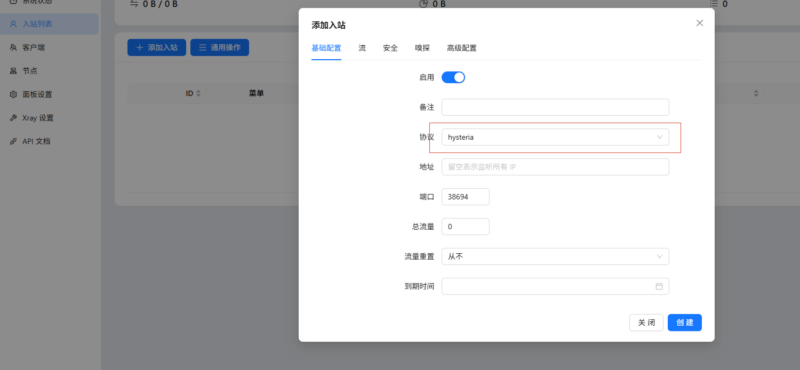Click the 节点 cluster icon

point(13,71)
